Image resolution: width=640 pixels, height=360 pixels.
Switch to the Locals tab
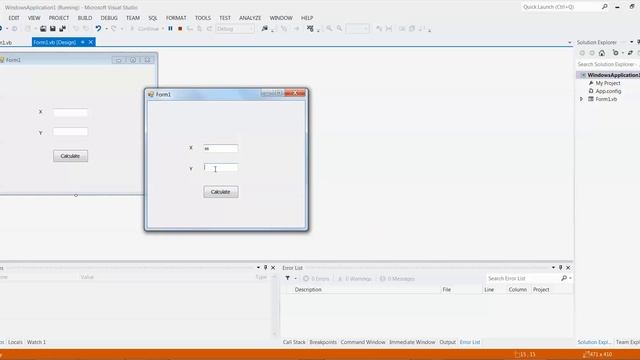15,342
